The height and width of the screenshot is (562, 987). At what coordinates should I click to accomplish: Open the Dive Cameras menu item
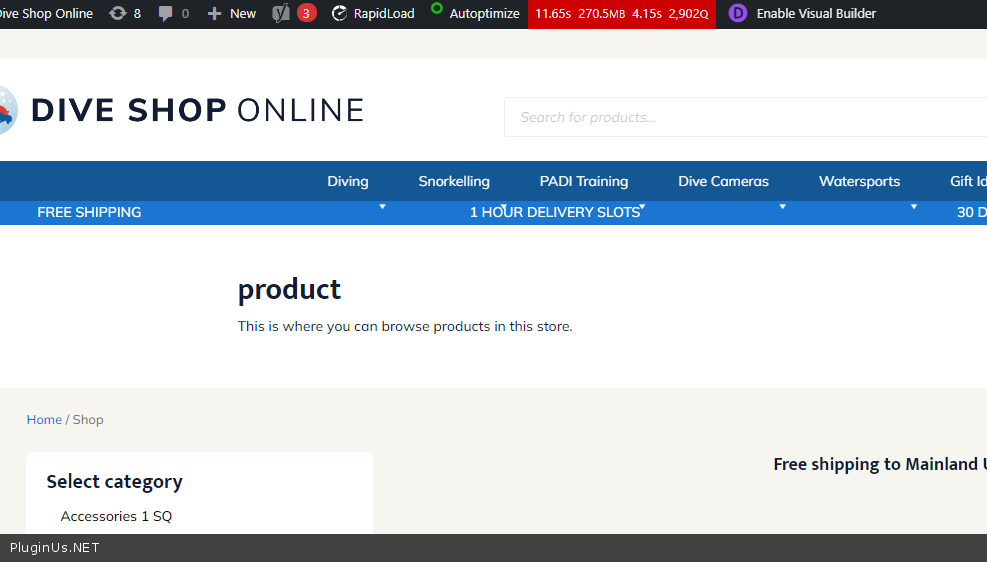point(723,181)
